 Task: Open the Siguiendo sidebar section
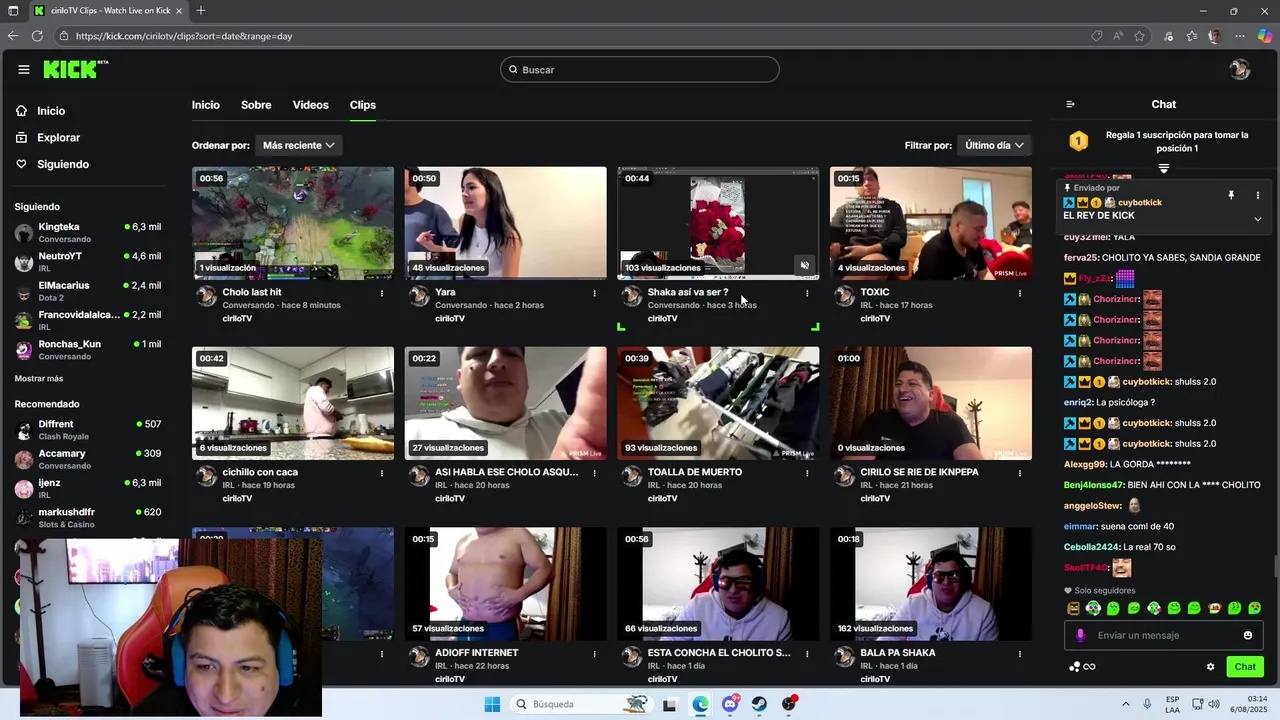[63, 164]
